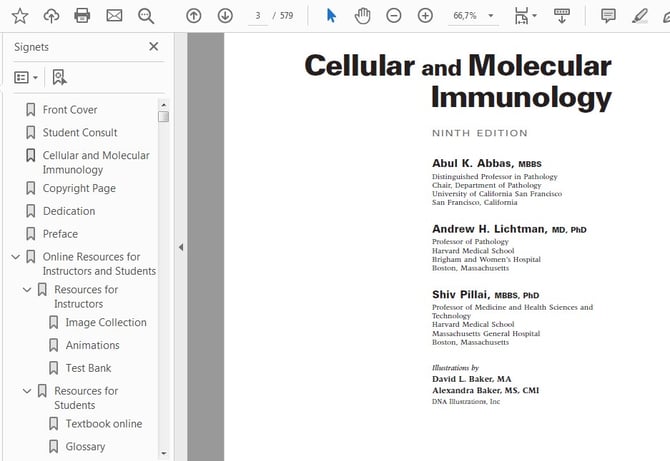
Task: Open bookmarks options list menu
Action: (x=26, y=77)
